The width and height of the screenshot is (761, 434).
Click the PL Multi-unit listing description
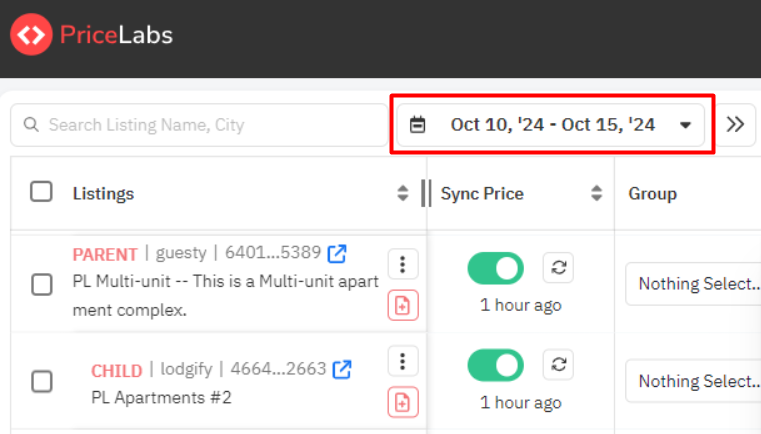tap(226, 295)
